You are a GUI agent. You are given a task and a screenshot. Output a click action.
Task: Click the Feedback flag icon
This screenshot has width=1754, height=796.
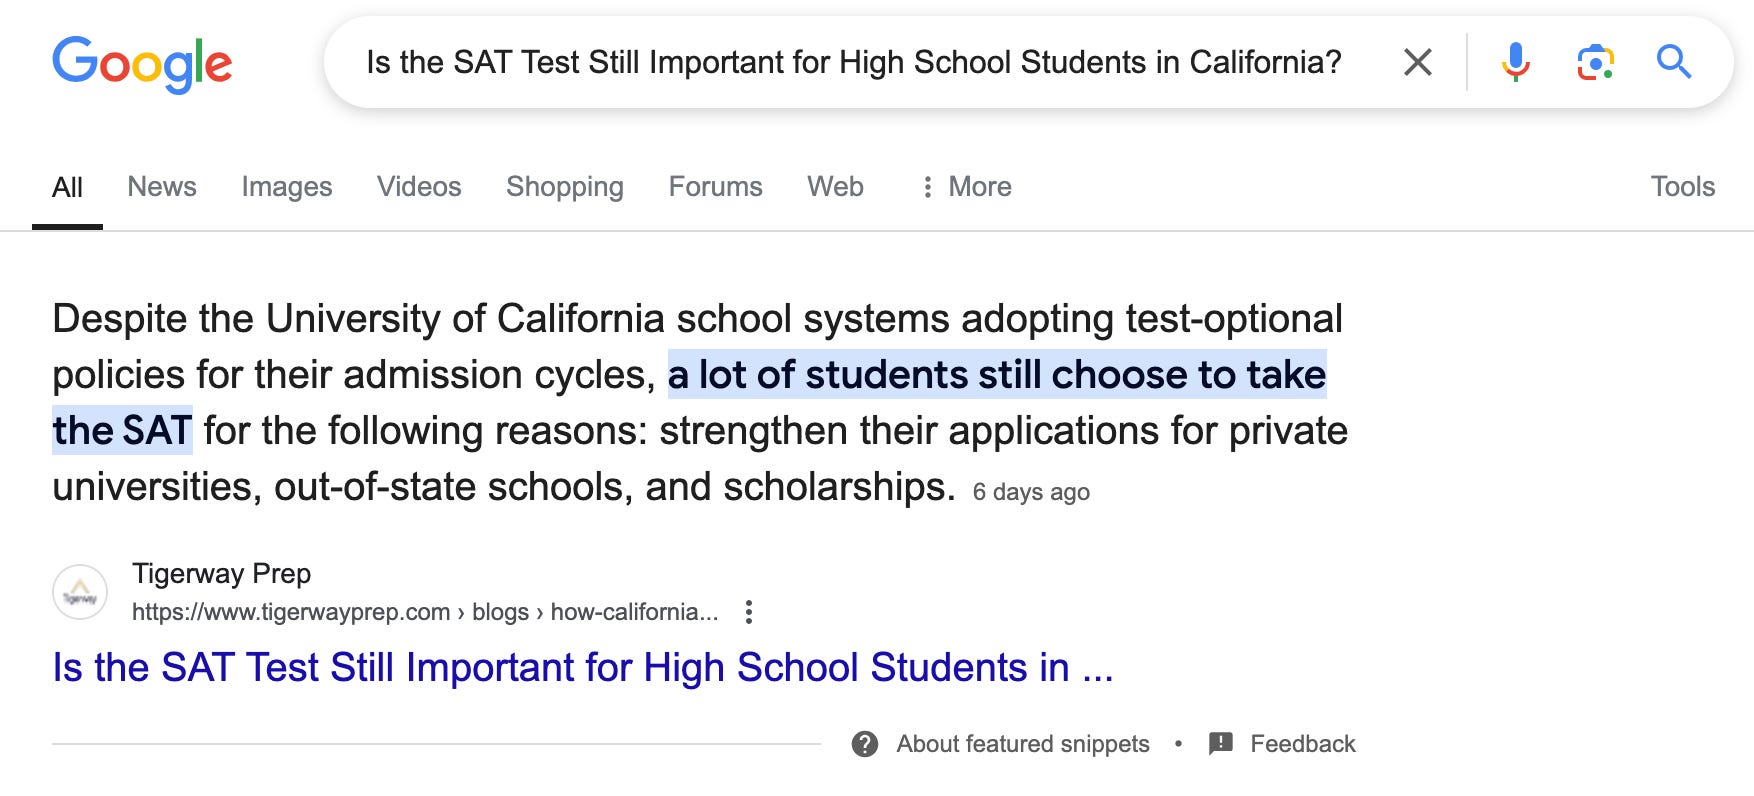pos(1220,744)
